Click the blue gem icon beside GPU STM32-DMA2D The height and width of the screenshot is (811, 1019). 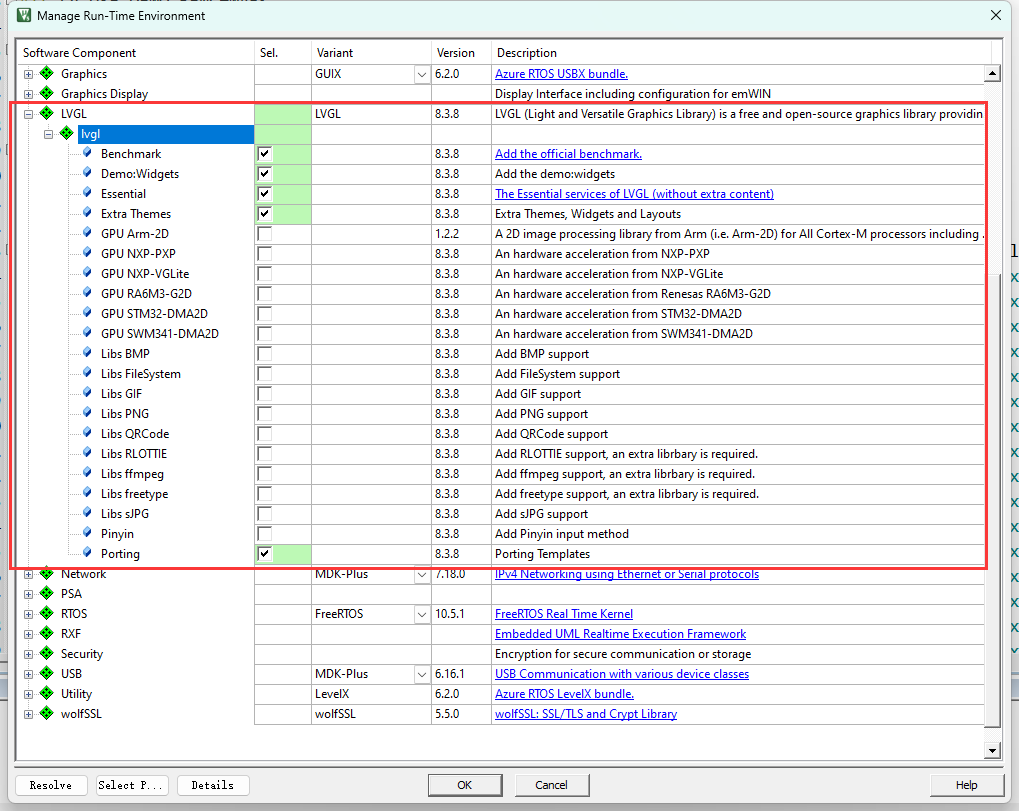87,313
